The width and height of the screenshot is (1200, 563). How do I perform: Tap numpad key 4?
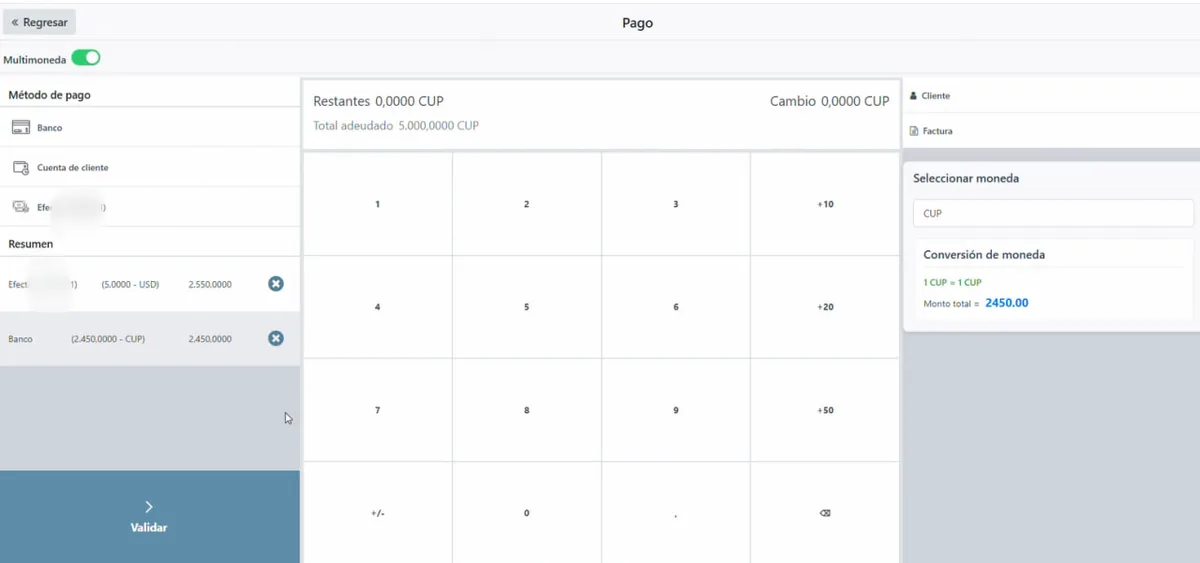click(x=377, y=307)
